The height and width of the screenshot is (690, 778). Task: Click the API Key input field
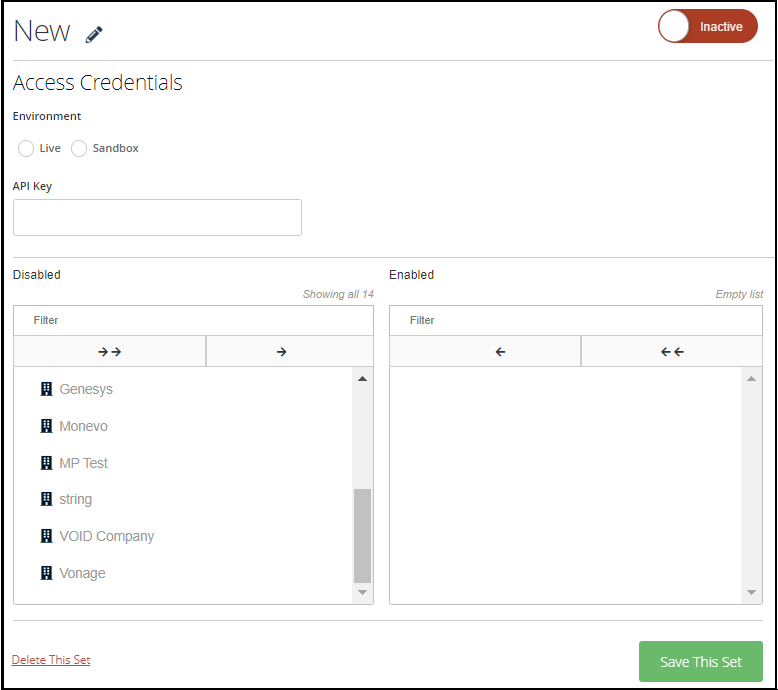tap(157, 217)
